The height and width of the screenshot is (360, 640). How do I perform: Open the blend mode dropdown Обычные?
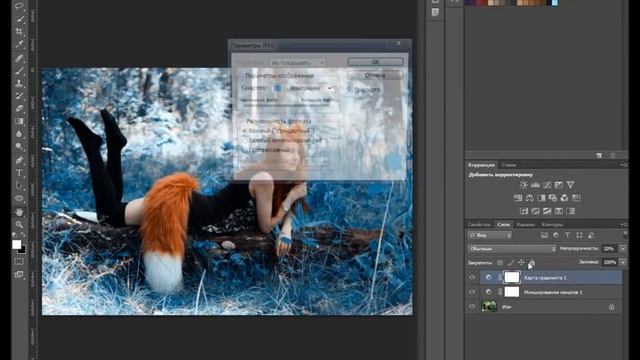[x=512, y=249]
